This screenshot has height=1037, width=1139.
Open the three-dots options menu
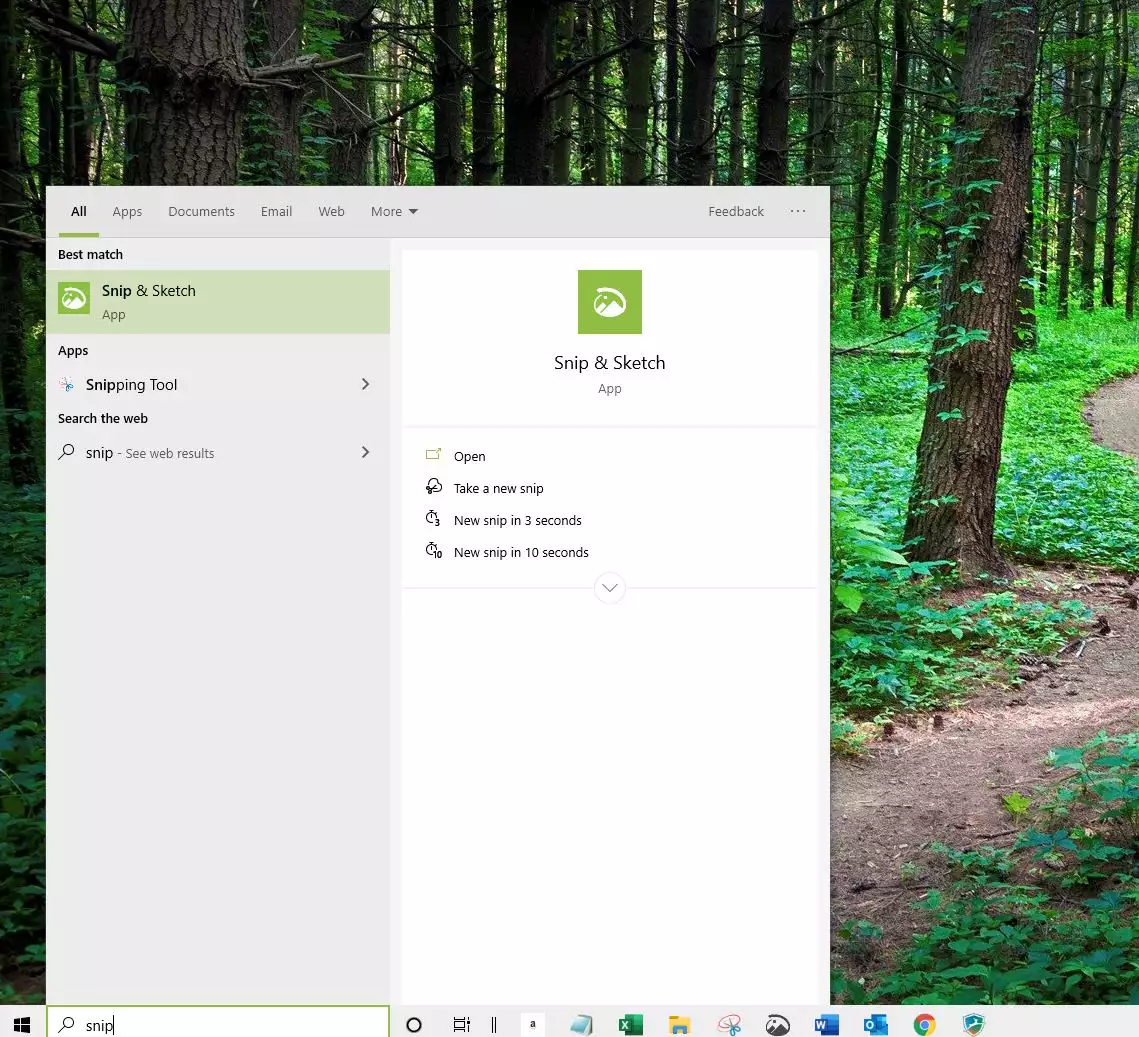click(798, 211)
